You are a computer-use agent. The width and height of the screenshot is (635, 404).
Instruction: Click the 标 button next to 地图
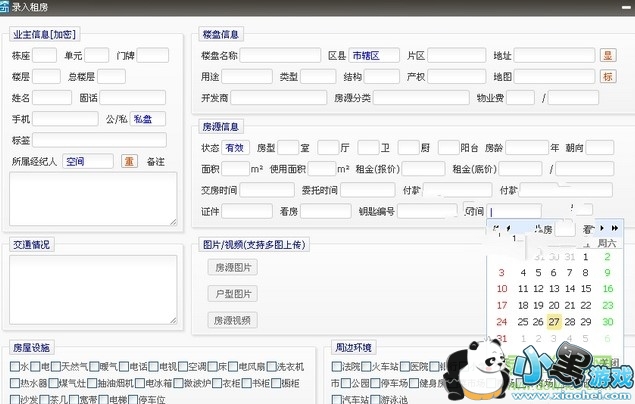[607, 77]
